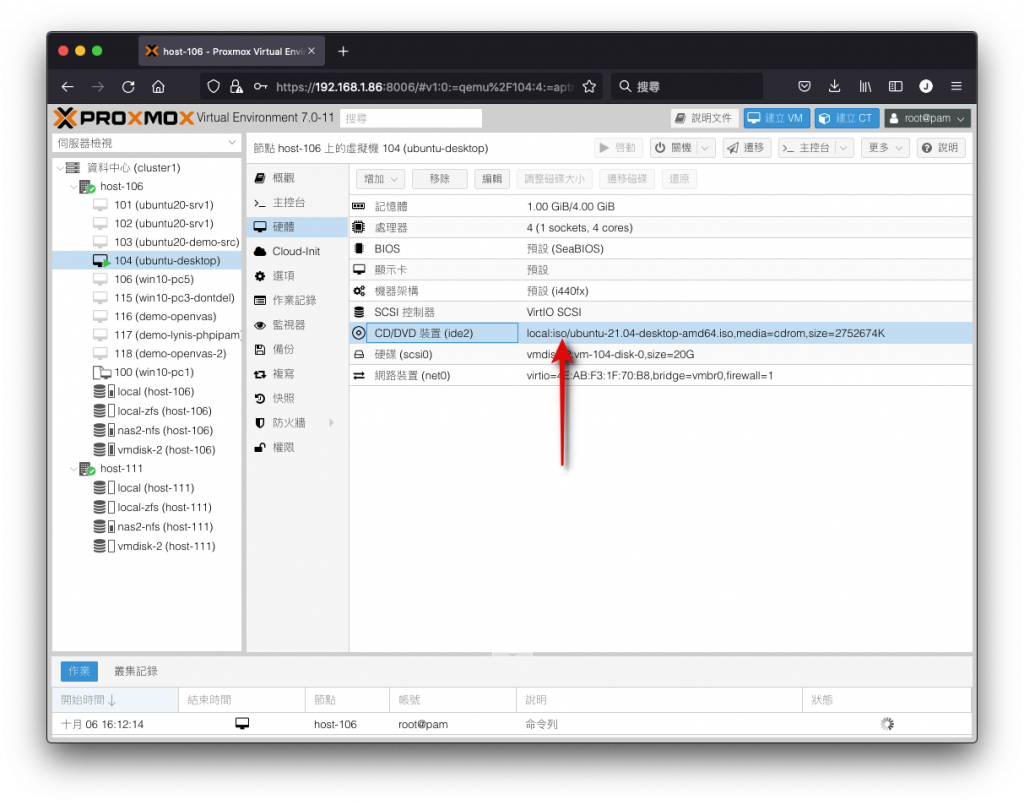Image resolution: width=1024 pixels, height=805 pixels.
Task: Switch to the 叢集記錄 cluster log tab
Action: (136, 671)
